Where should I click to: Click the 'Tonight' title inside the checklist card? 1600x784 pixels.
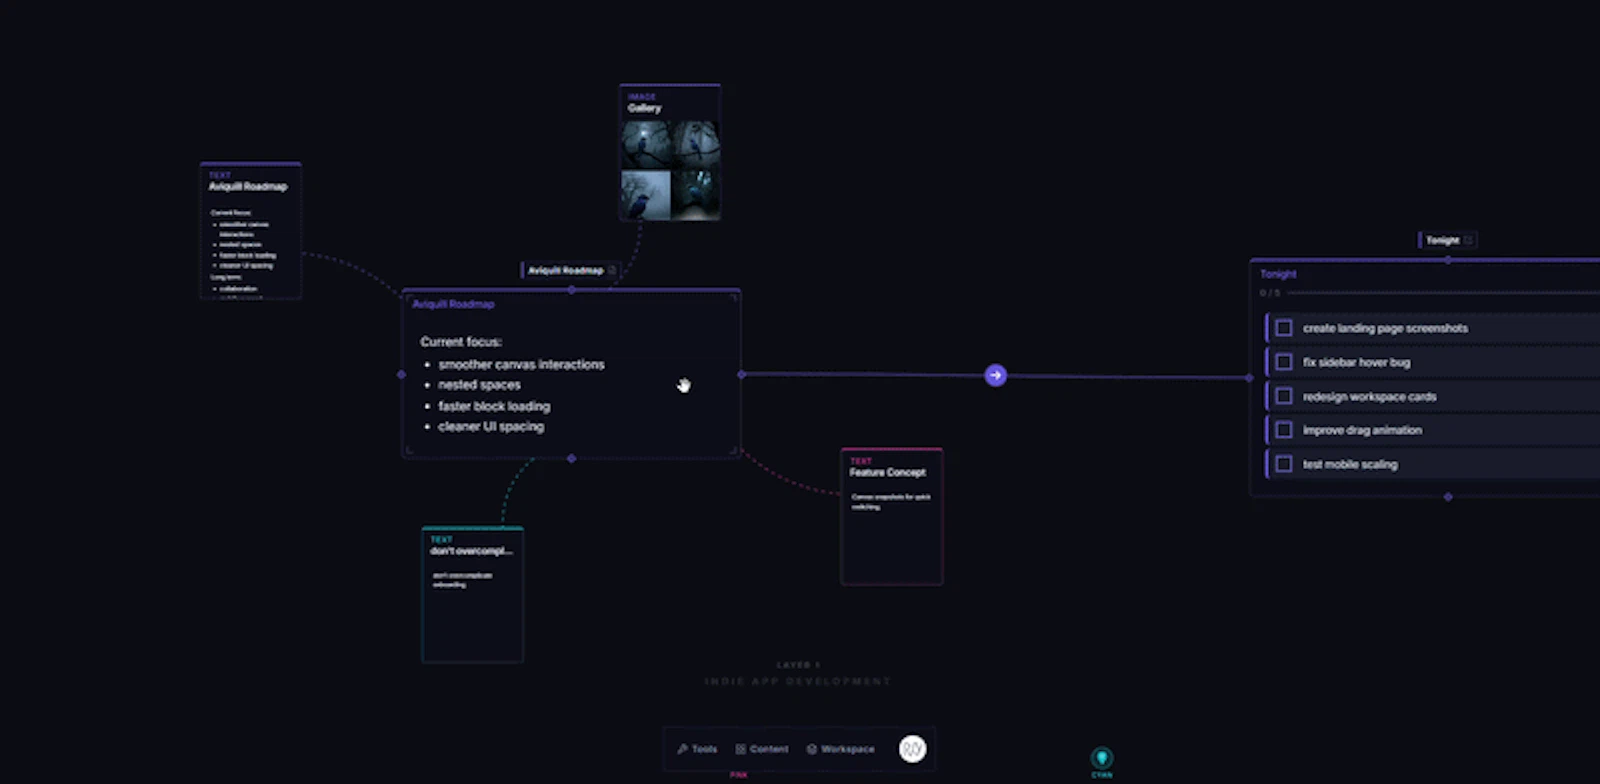click(1278, 274)
